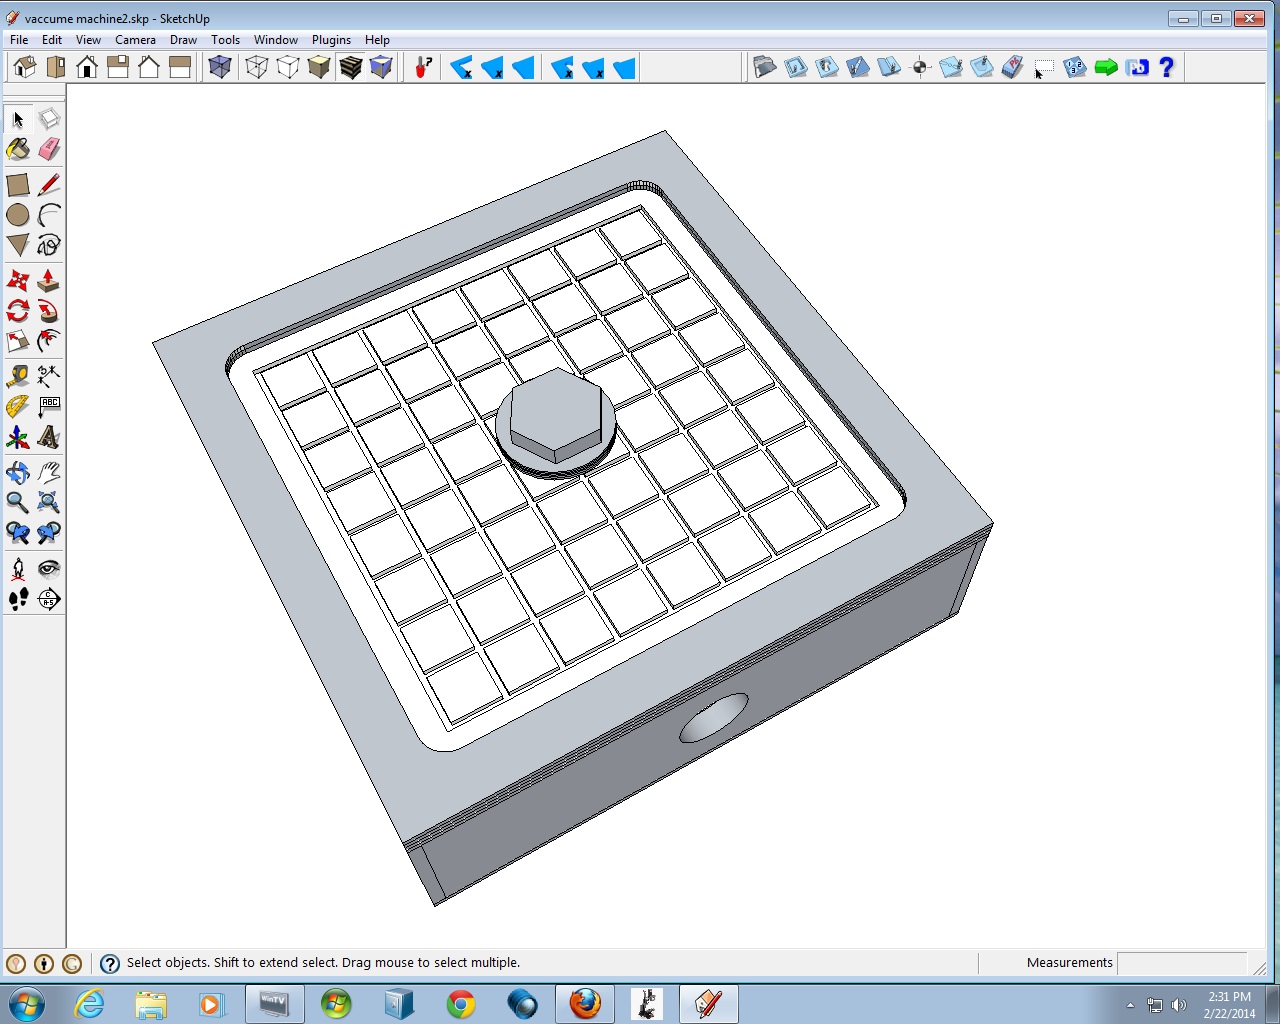Pick the Paint Bucket tool
This screenshot has width=1280, height=1024.
(x=18, y=150)
